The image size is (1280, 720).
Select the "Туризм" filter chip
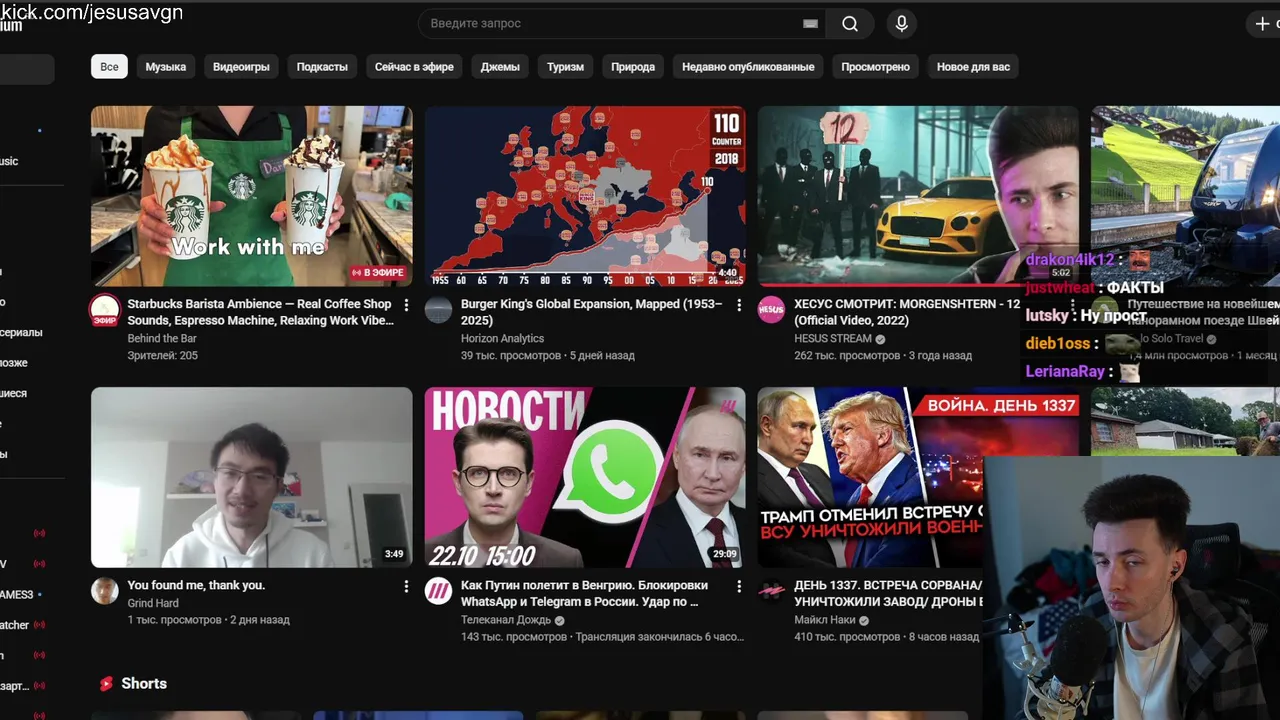[x=565, y=67]
